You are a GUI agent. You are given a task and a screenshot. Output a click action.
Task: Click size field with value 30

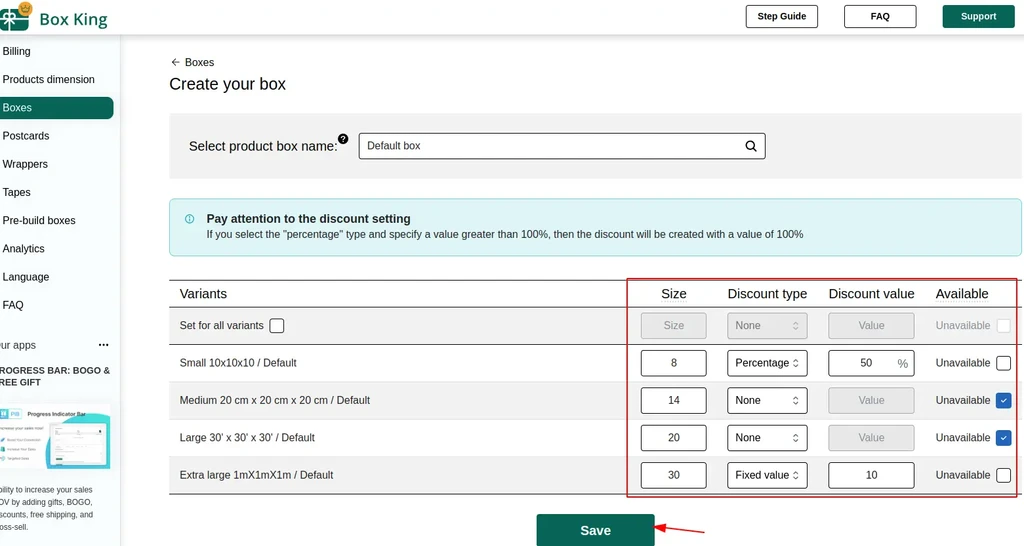pos(673,475)
